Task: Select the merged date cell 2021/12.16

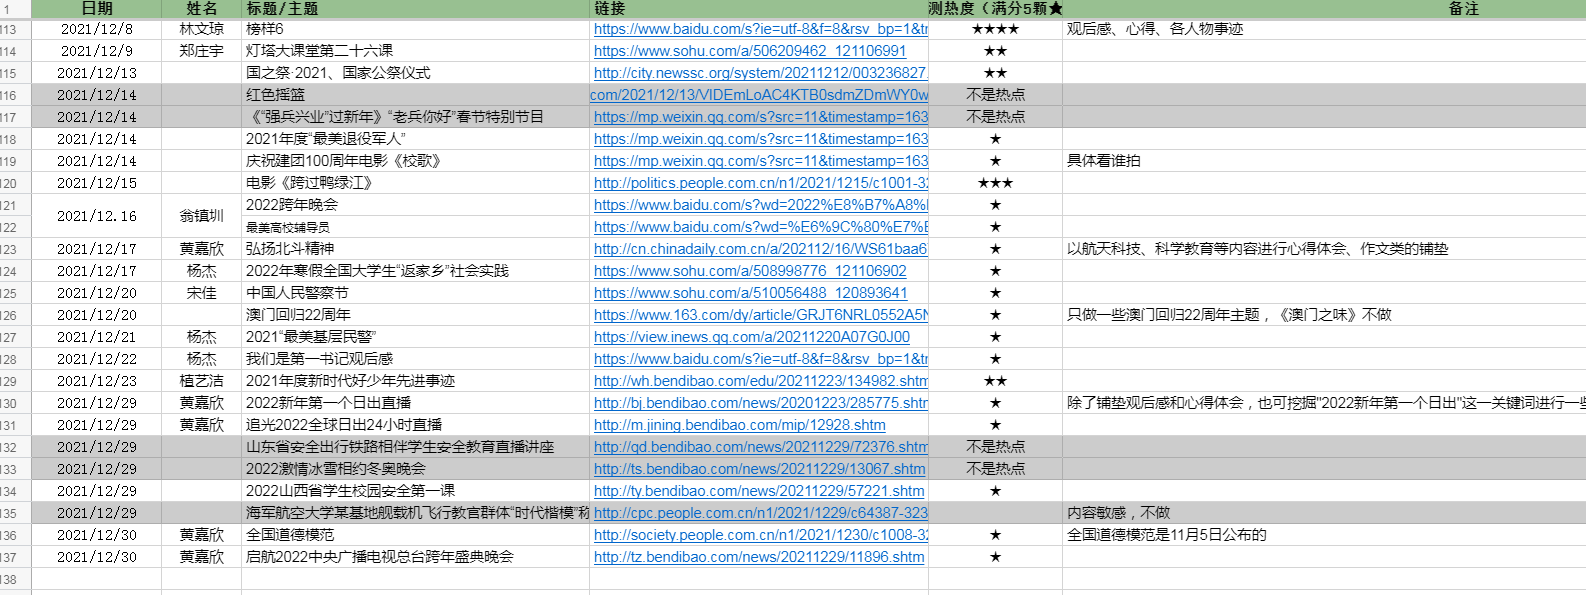Action: click(x=97, y=216)
